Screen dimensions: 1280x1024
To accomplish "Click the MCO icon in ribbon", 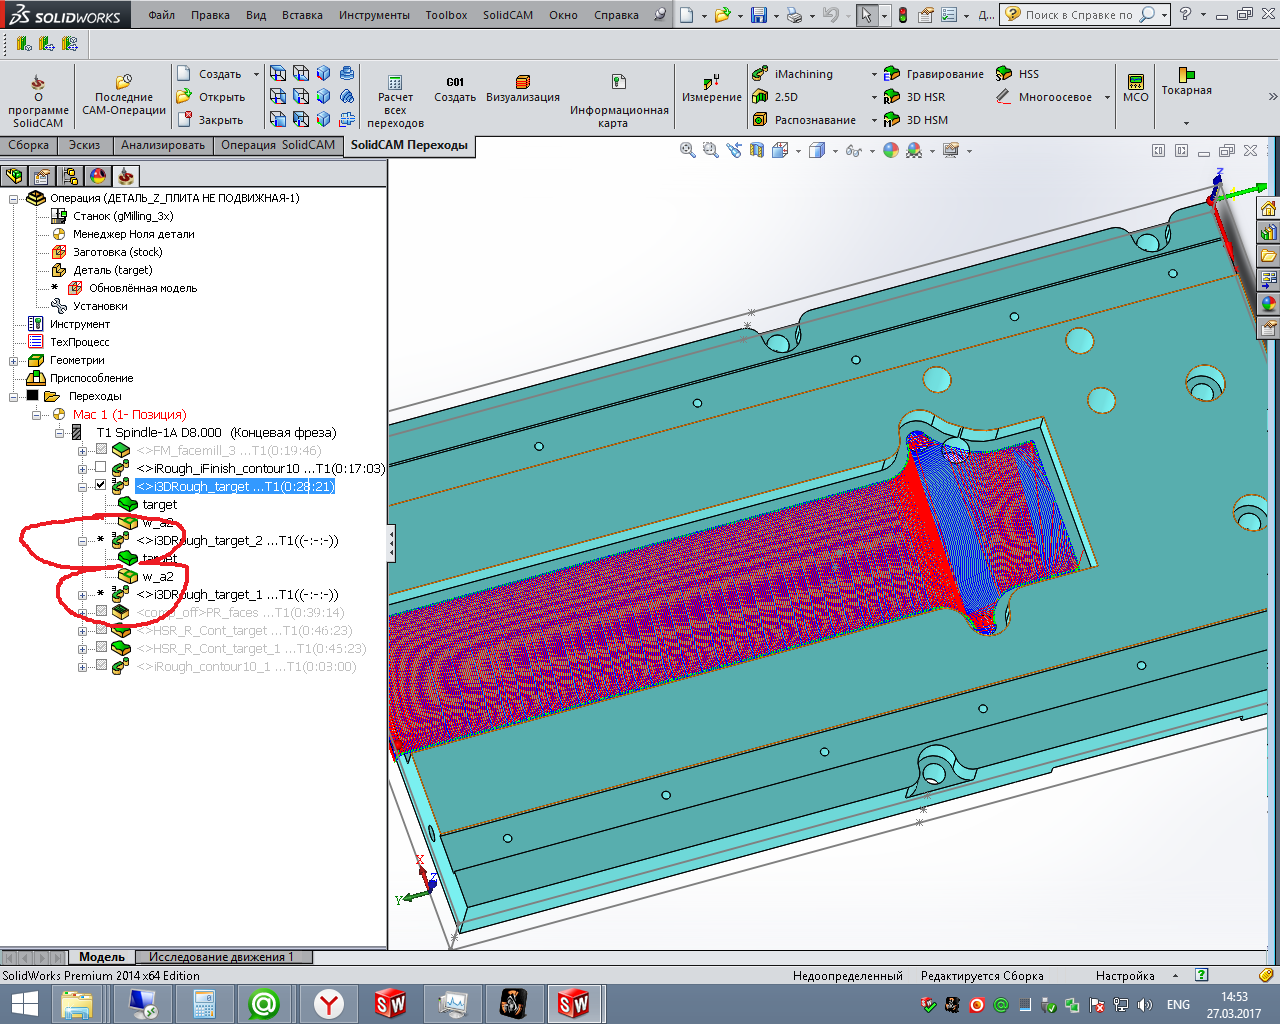I will pos(1135,83).
